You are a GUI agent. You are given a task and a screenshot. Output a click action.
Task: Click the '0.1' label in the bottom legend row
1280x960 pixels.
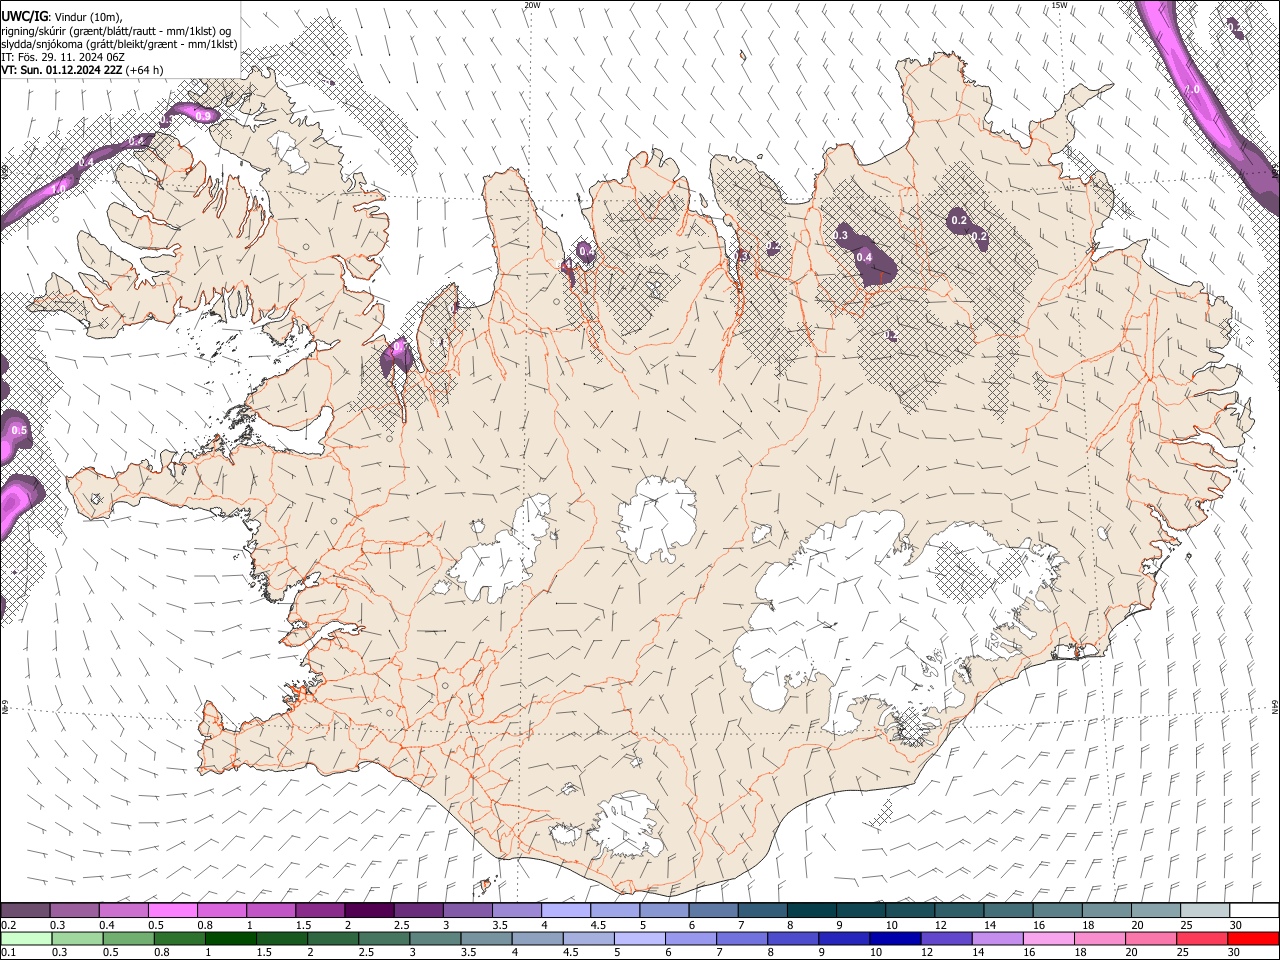(x=7, y=952)
